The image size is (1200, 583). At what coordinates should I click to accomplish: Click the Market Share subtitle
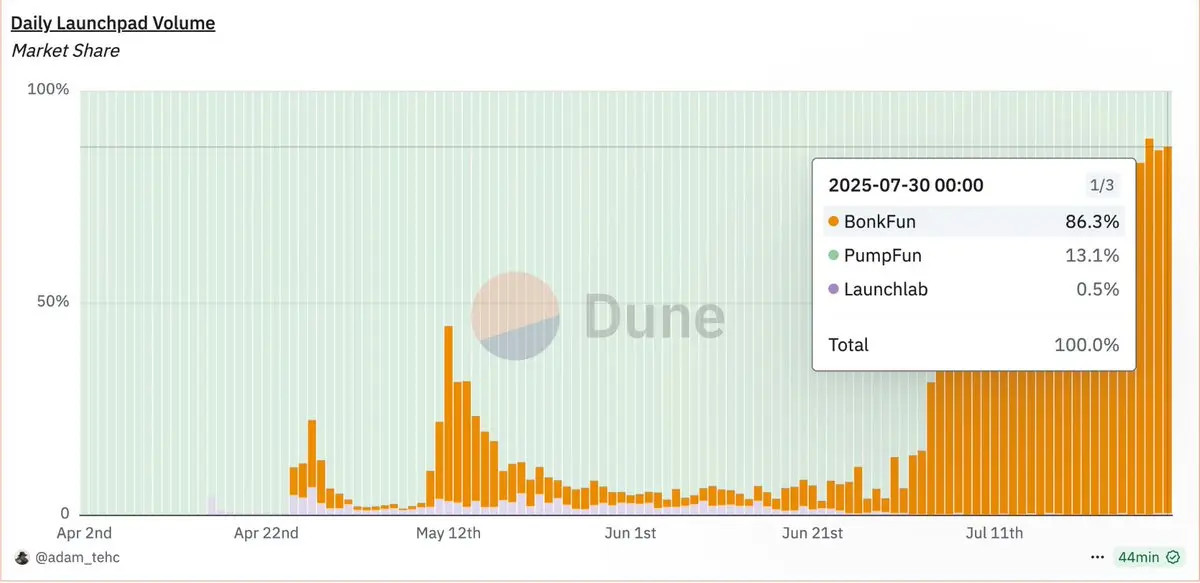click(65, 50)
